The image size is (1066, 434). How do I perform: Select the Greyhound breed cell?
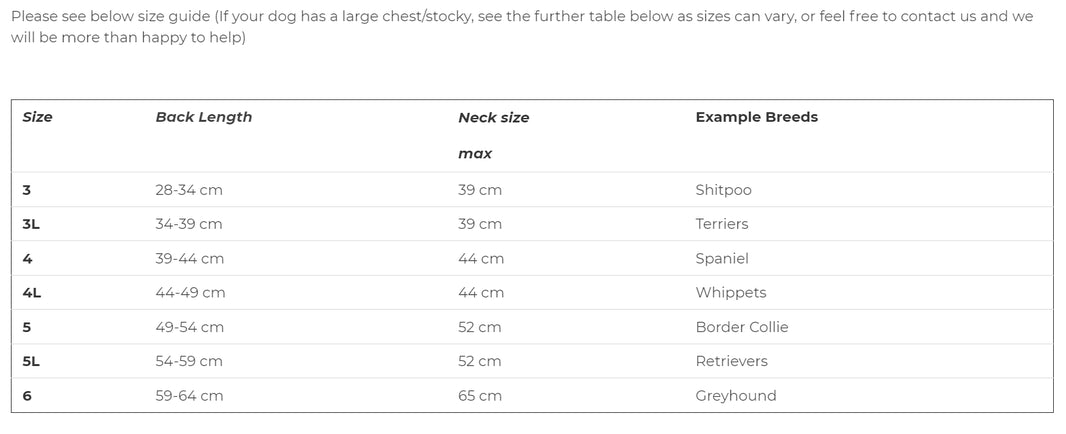point(735,396)
